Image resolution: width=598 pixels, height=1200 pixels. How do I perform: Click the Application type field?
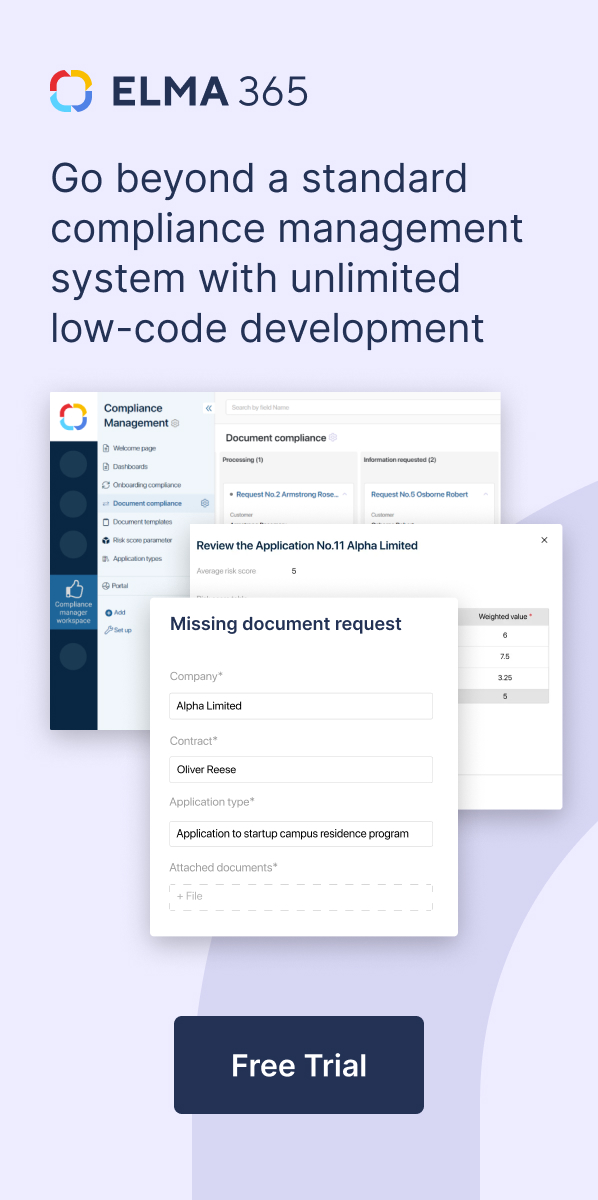(301, 834)
